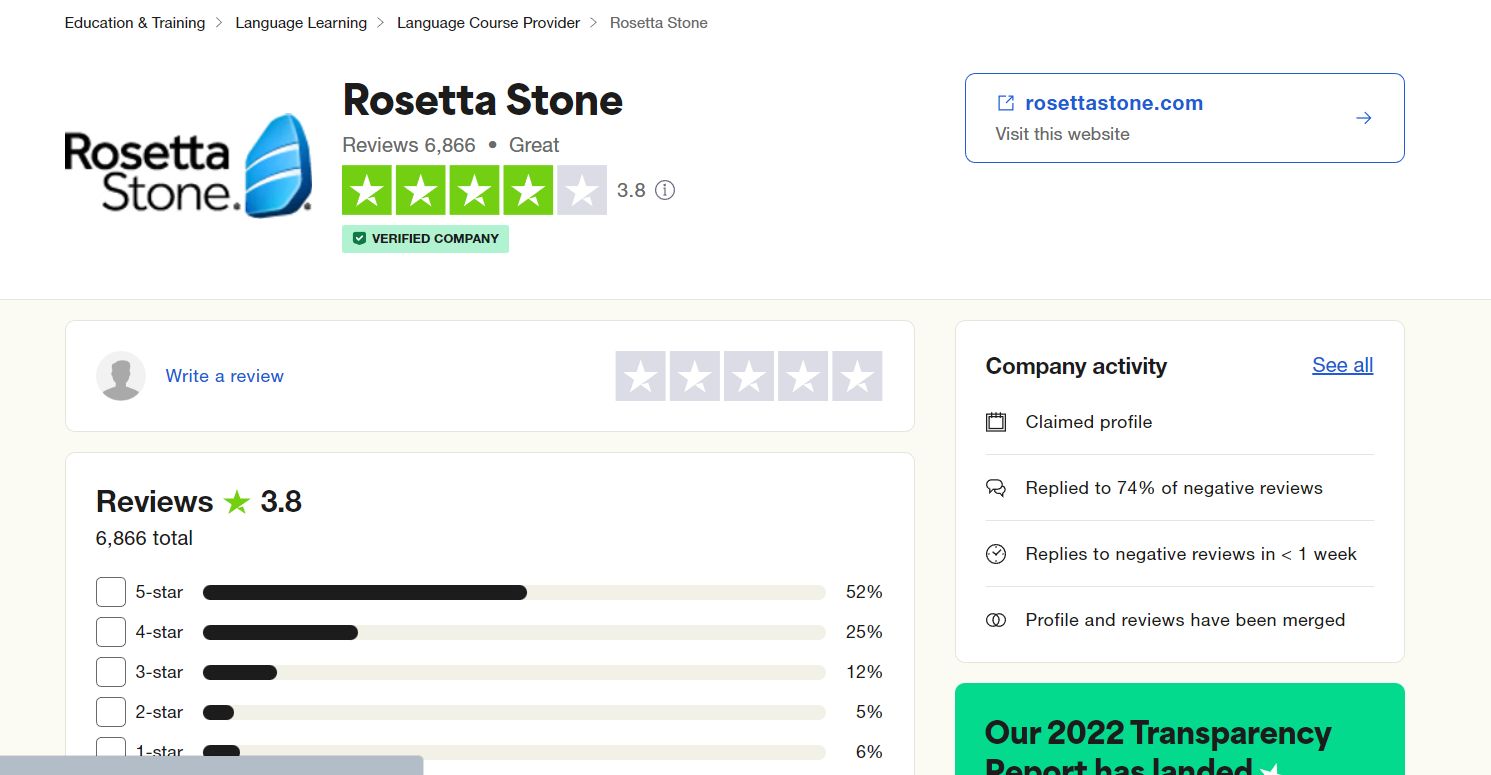Open Education & Training breadcrumb
Viewport: 1491px width, 775px height.
135,22
